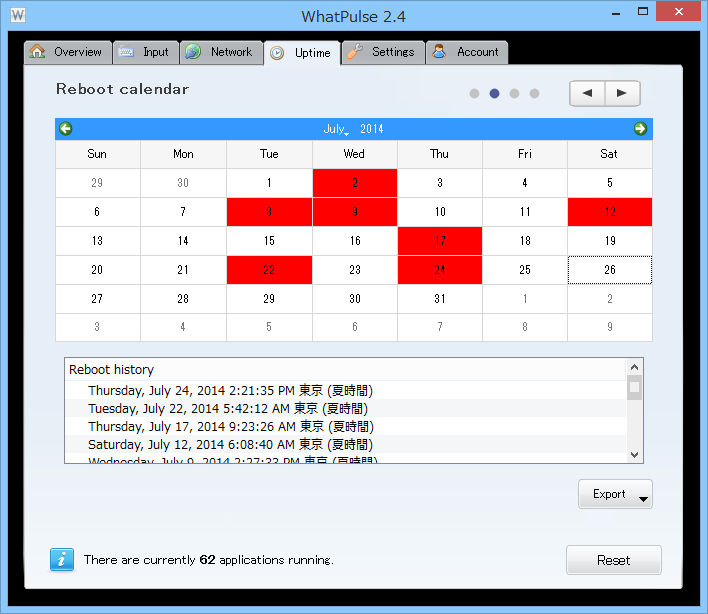Click the 2014 year in calendar header
Viewport: 708px width, 614px height.
point(372,129)
